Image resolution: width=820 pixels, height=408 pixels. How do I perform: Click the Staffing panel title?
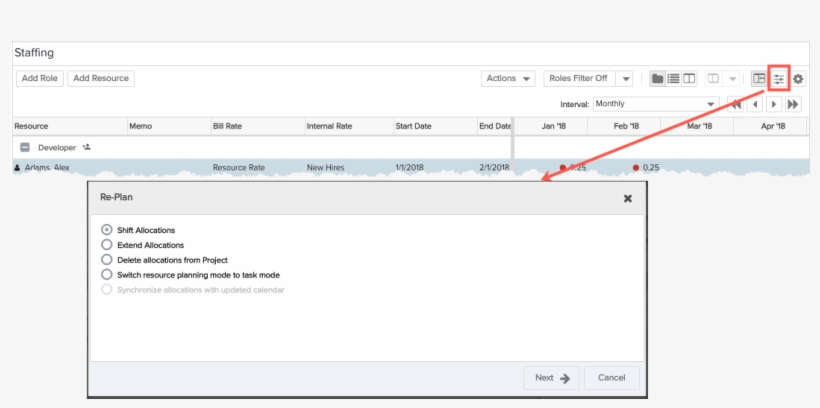(x=34, y=53)
